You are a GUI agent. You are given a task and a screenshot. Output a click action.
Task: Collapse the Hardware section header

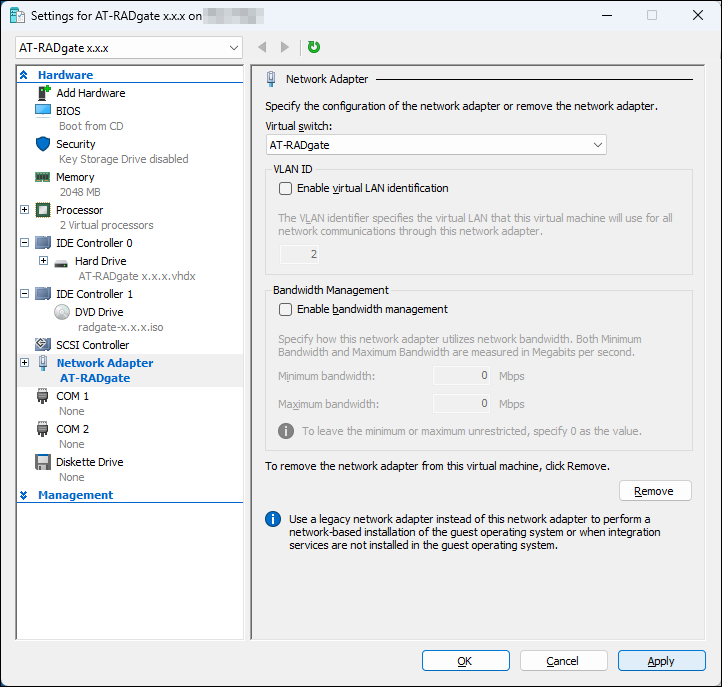point(24,75)
